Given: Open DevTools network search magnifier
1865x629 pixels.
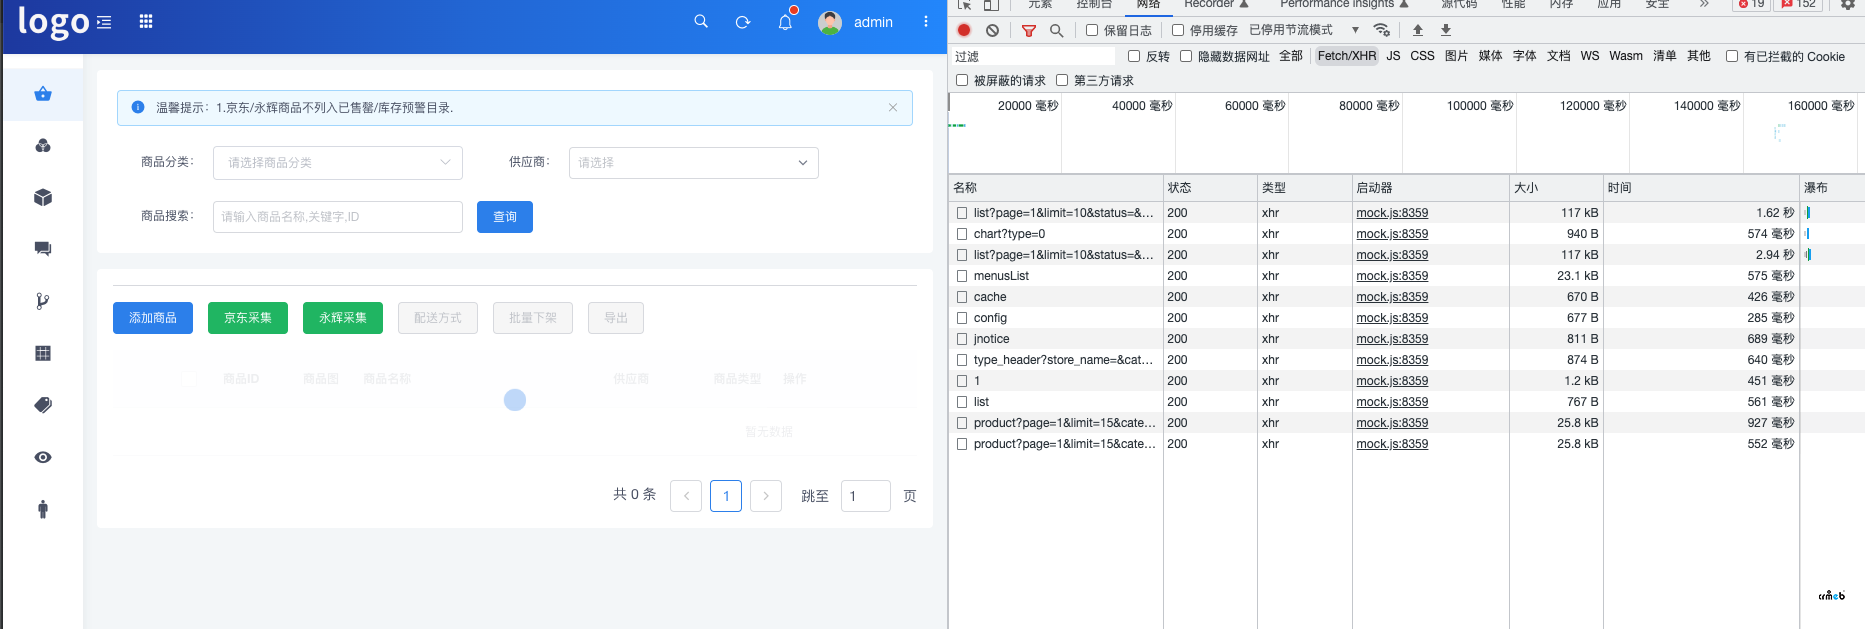Looking at the screenshot, I should [x=1056, y=30].
